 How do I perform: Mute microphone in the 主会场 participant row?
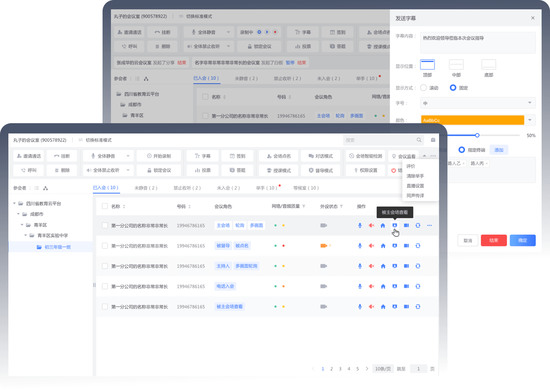[x=360, y=225]
